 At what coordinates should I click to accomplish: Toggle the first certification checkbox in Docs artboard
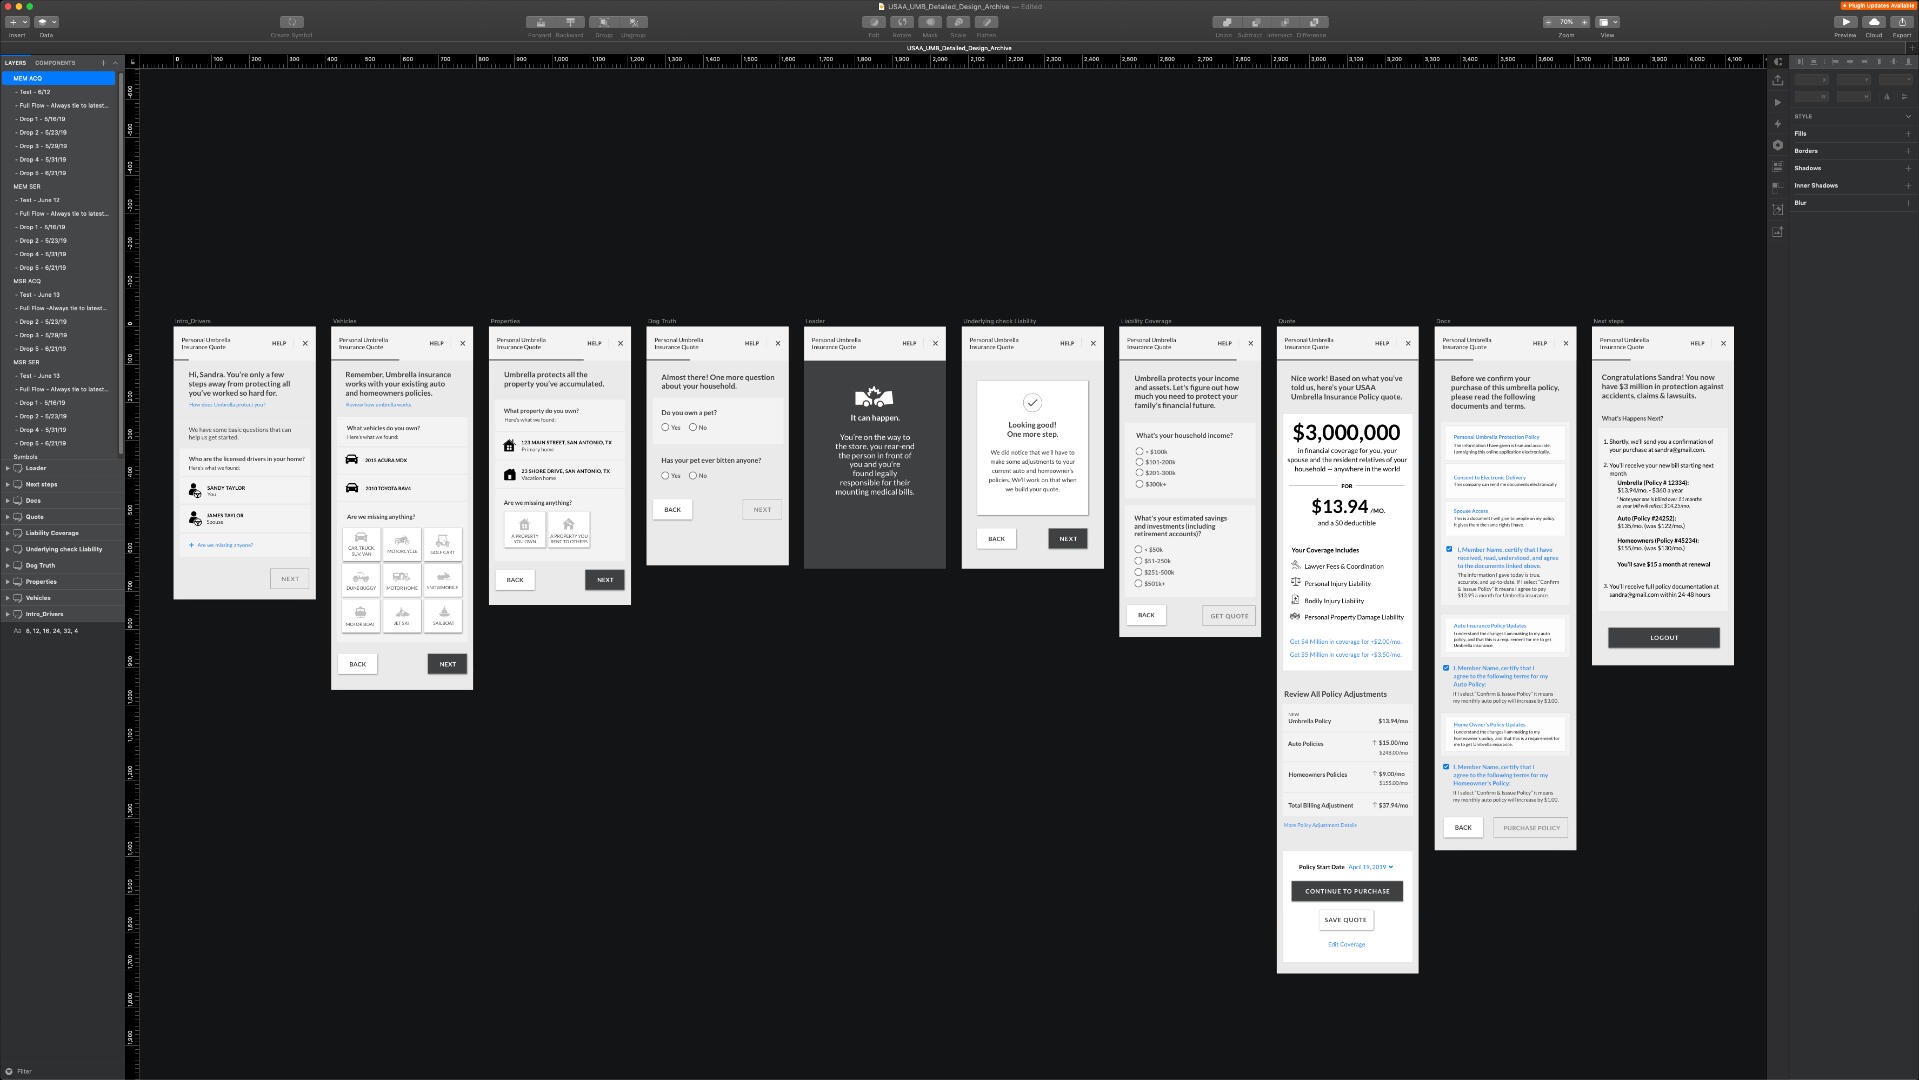(1449, 549)
